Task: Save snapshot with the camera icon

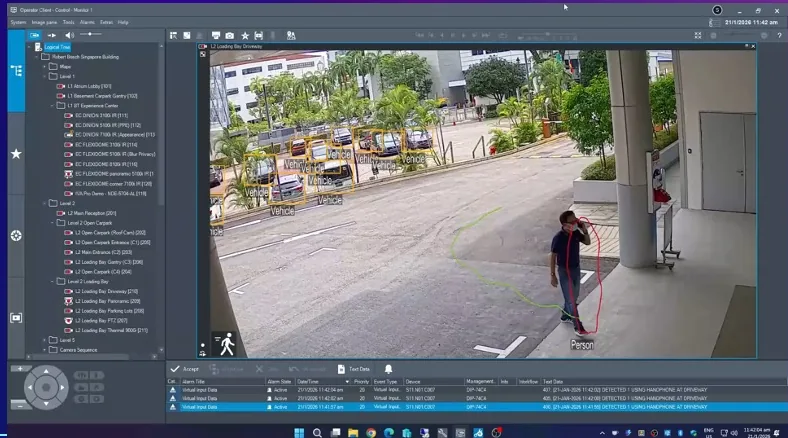Action: (x=230, y=35)
